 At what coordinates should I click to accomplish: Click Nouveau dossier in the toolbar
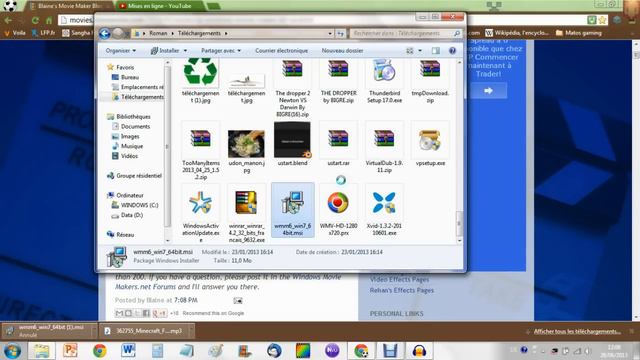click(342, 51)
